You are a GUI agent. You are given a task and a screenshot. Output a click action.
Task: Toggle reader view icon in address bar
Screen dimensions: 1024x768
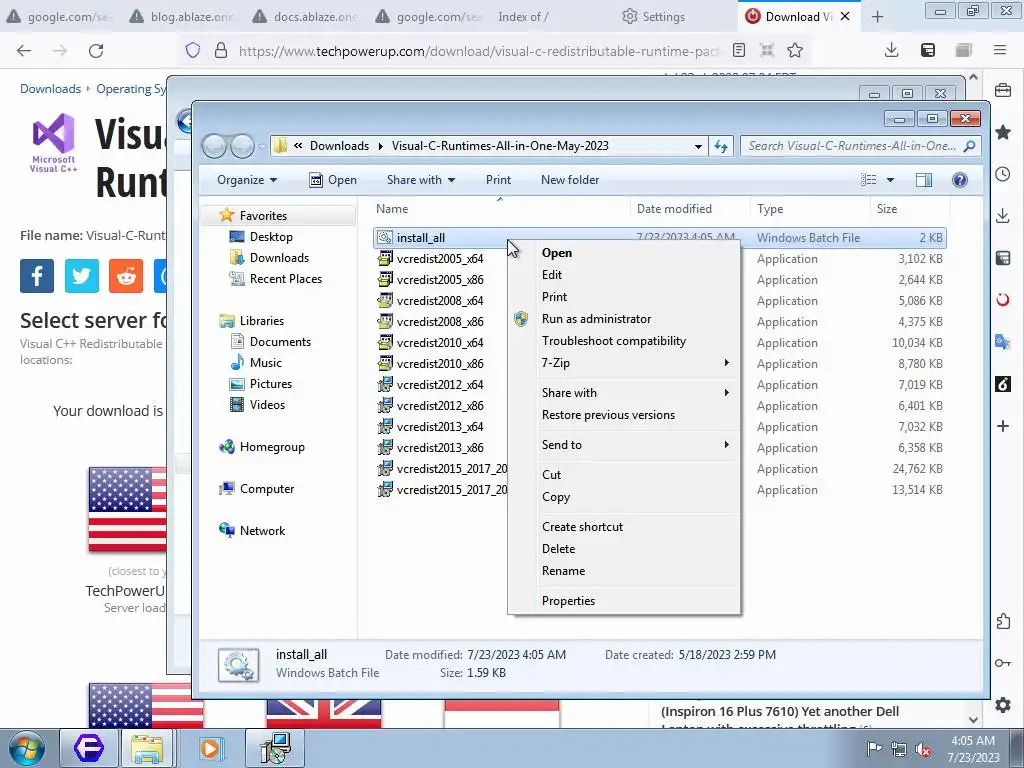739,50
